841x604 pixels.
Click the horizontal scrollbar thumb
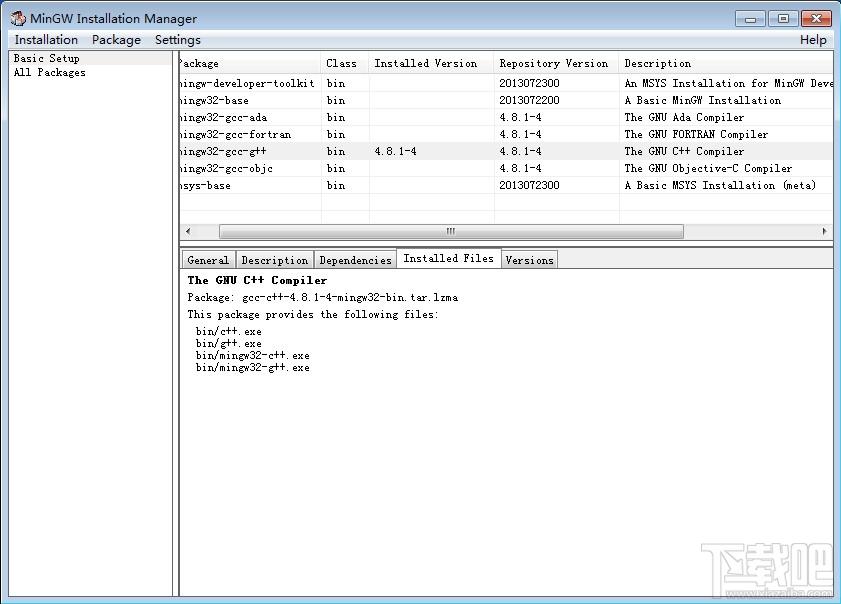coord(451,231)
